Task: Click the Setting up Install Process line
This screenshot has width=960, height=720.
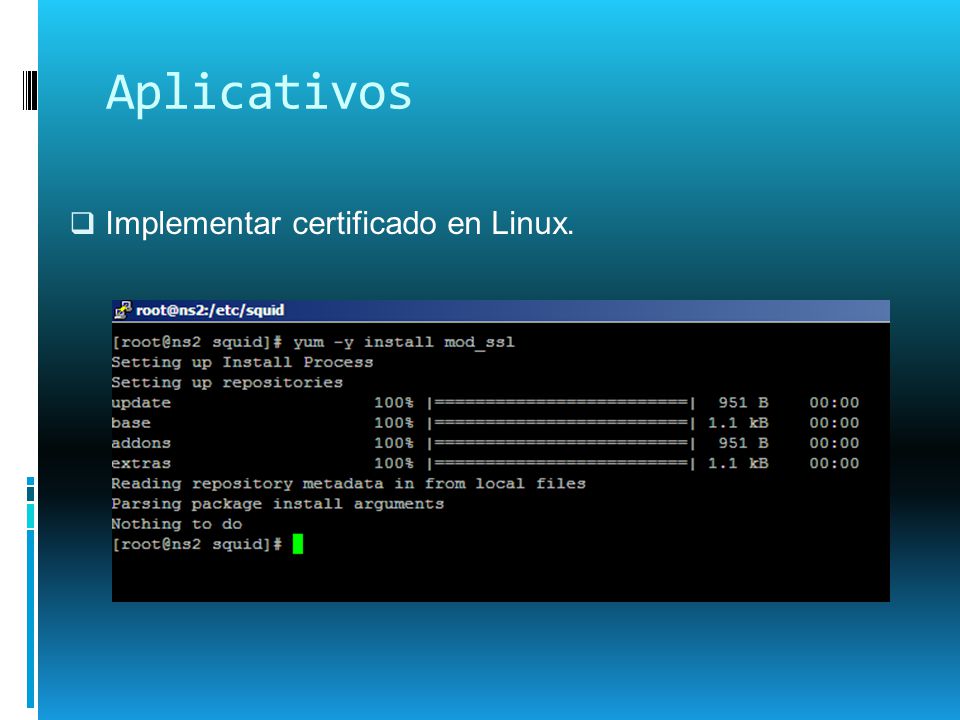Action: [242, 362]
